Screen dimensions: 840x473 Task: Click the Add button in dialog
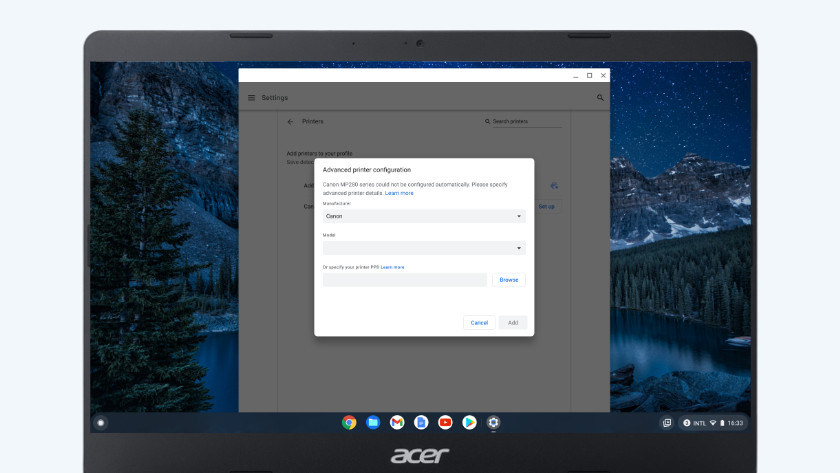click(513, 322)
